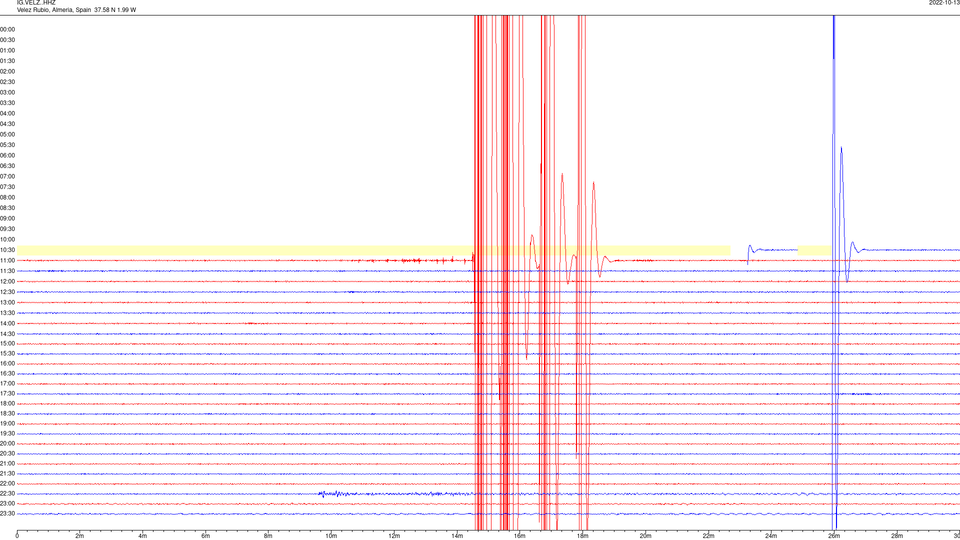960x540 pixels.
Task: Click the 2m axis tick label
Action: click(80, 536)
